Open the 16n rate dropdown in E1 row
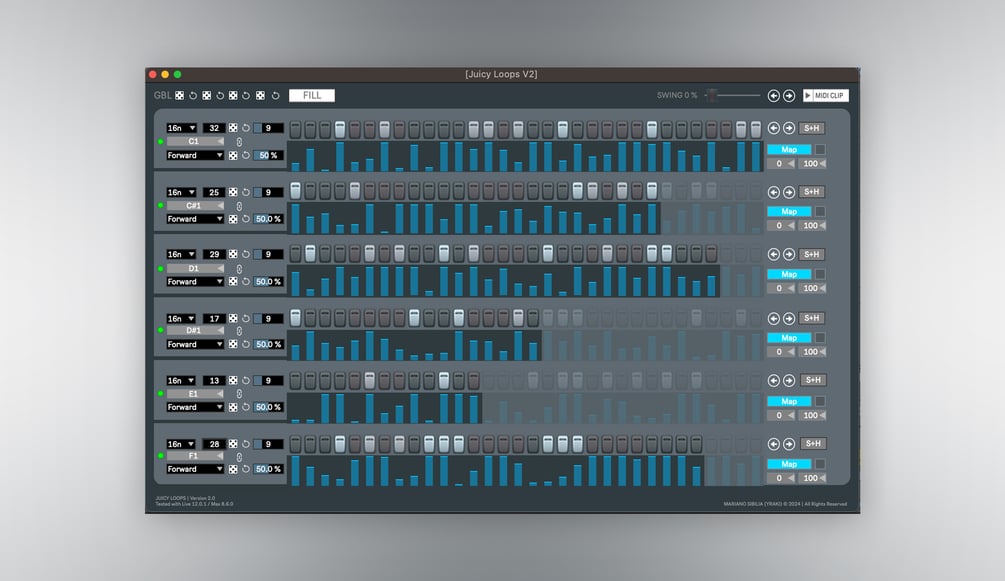Image resolution: width=1005 pixels, height=581 pixels. tap(181, 381)
